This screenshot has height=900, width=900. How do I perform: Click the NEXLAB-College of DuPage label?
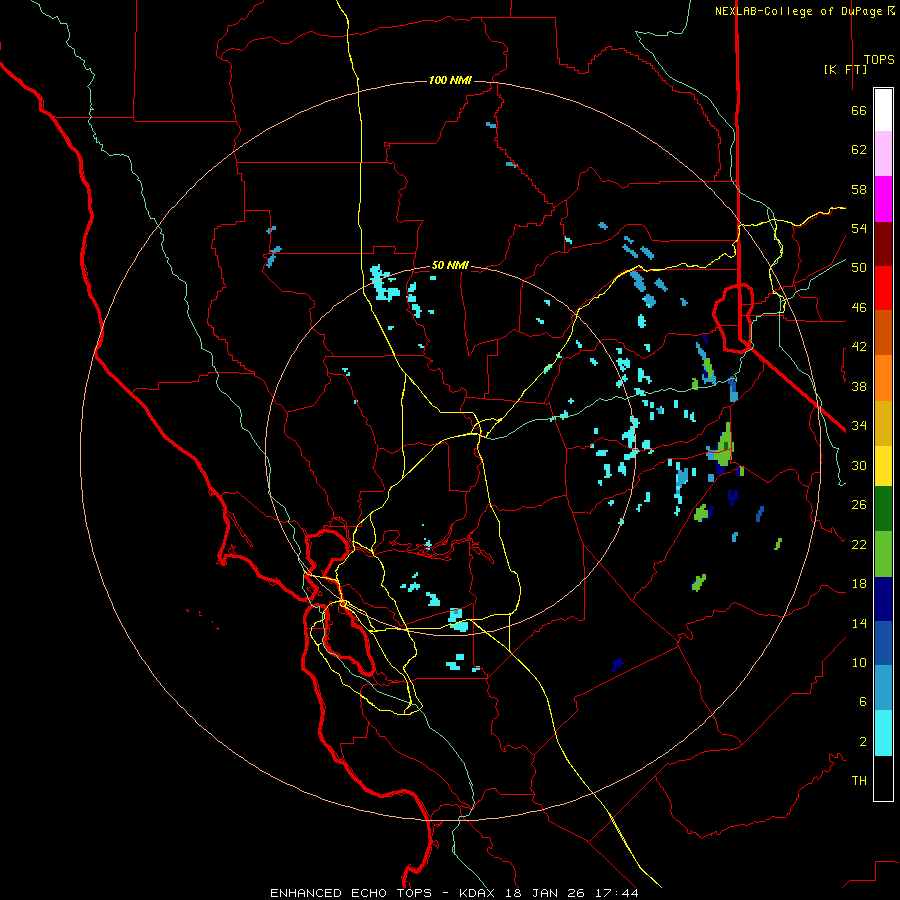tap(798, 11)
